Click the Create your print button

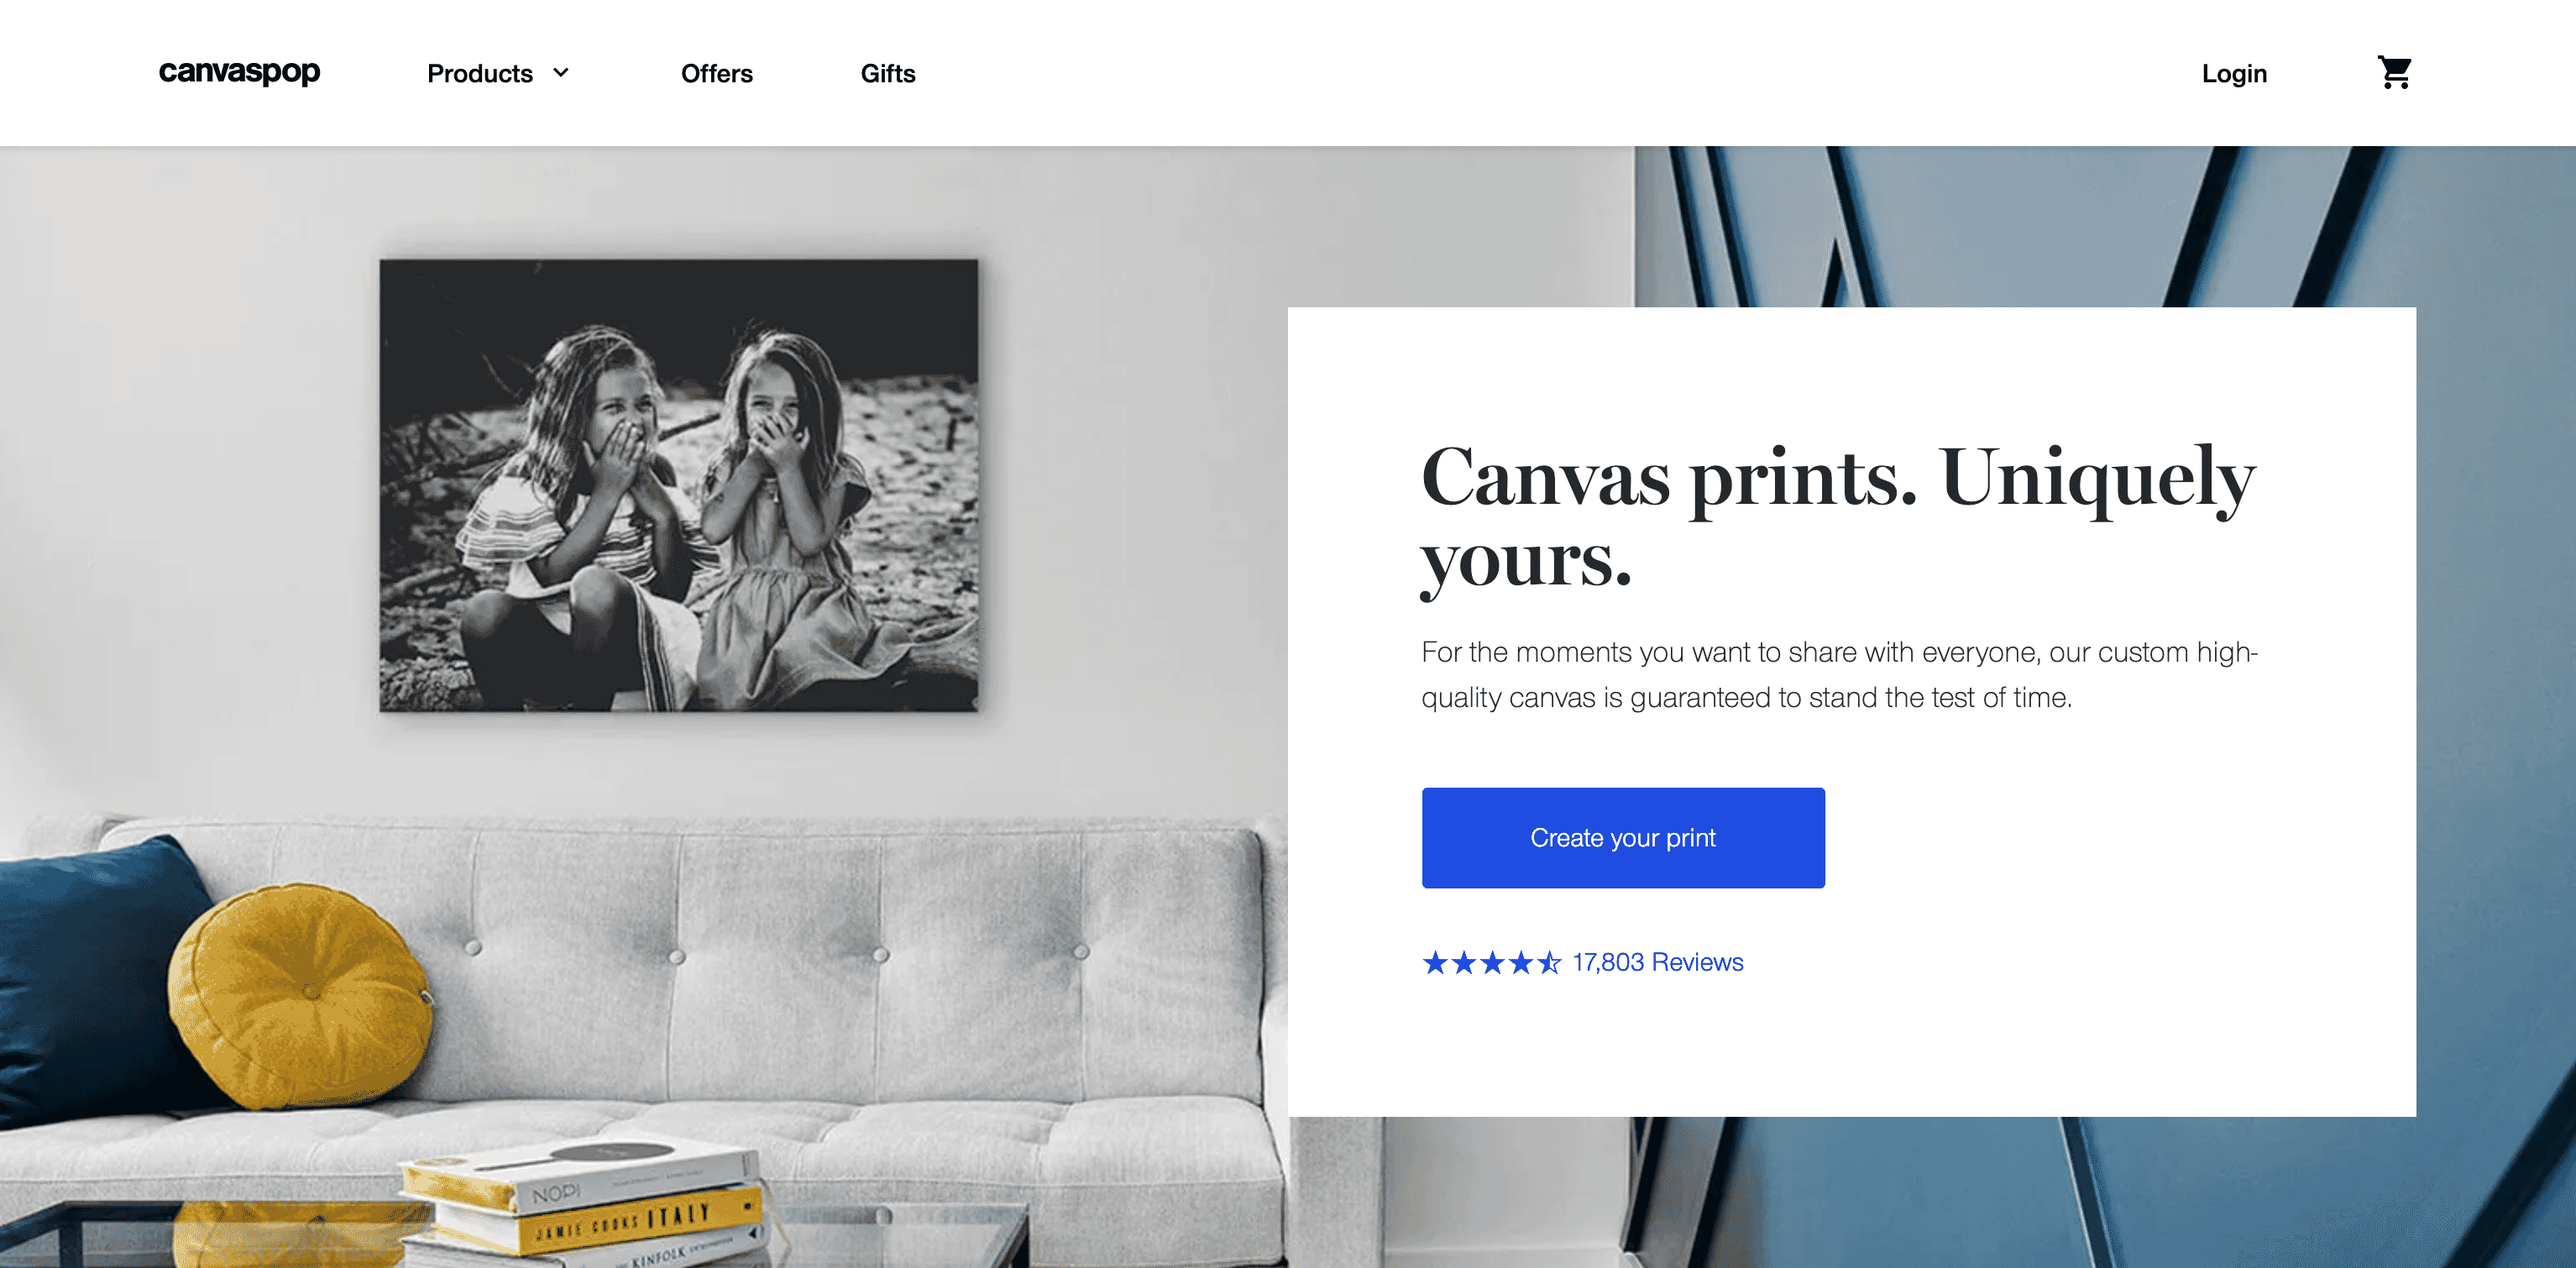[x=1622, y=837]
